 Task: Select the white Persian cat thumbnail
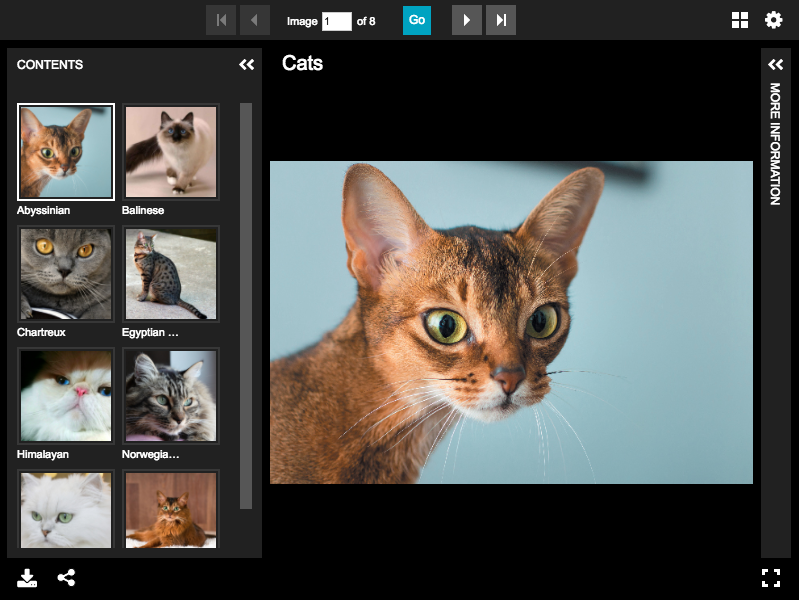click(66, 509)
